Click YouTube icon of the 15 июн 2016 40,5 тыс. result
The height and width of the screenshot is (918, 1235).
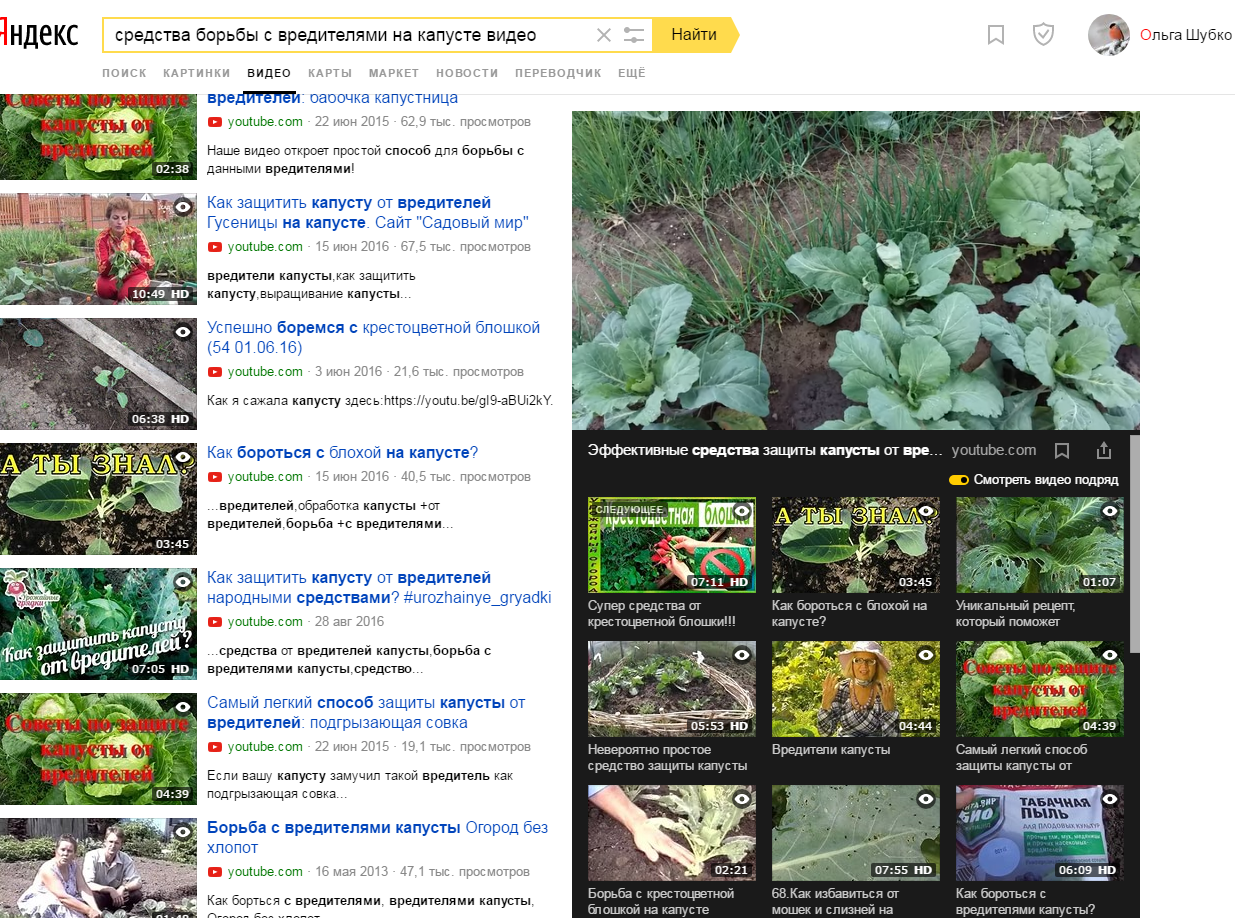click(214, 477)
